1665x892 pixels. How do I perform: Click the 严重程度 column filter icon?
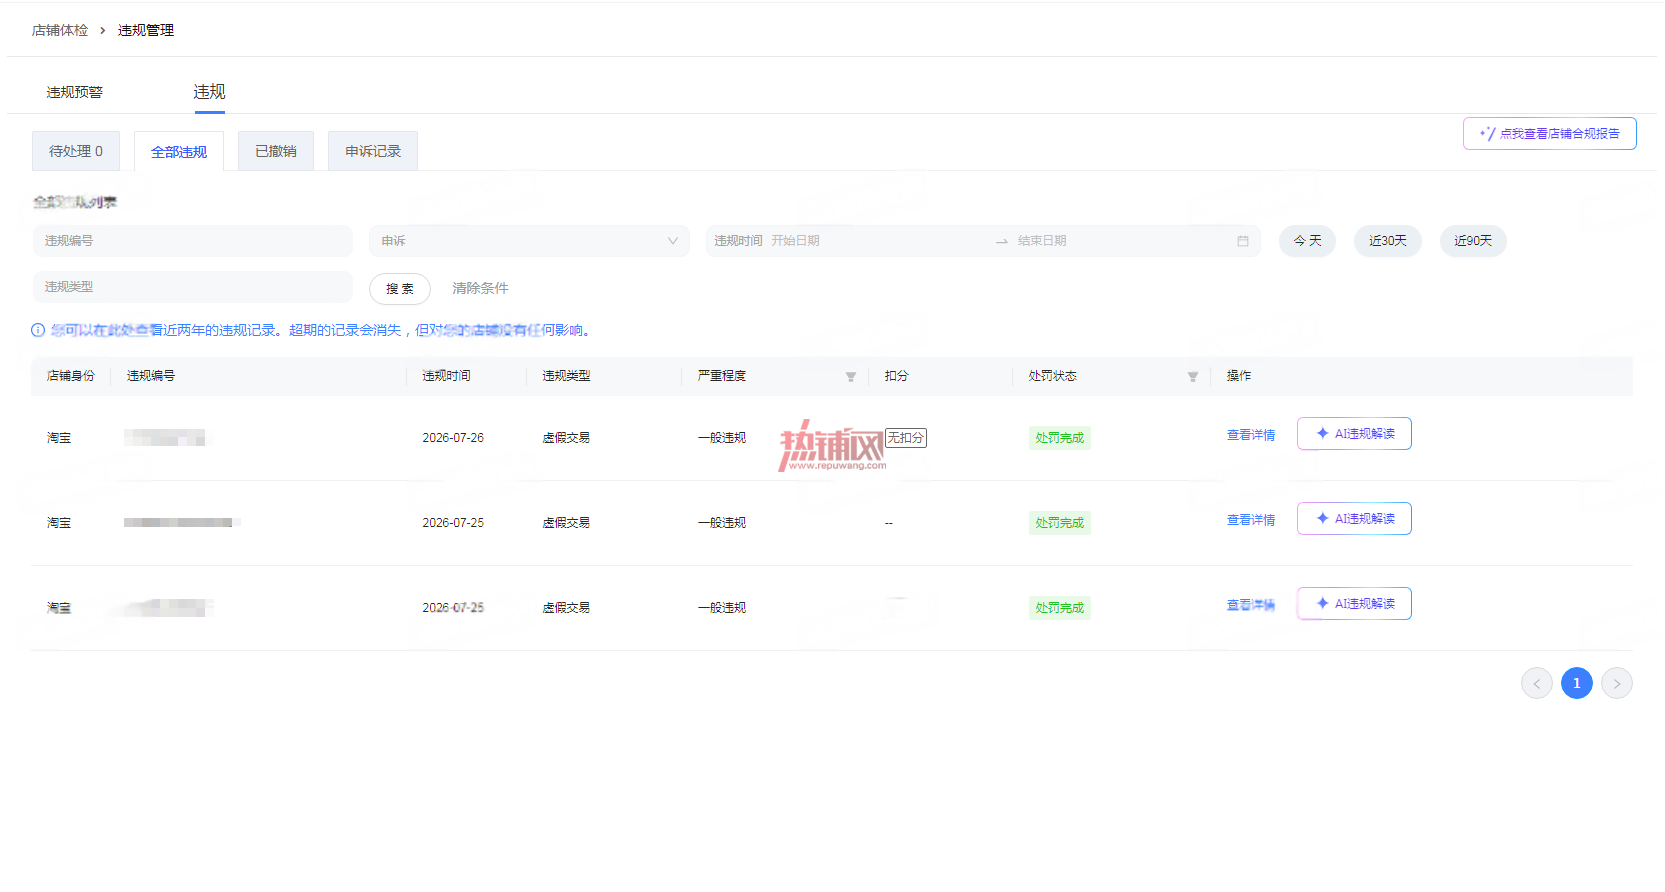tap(850, 377)
